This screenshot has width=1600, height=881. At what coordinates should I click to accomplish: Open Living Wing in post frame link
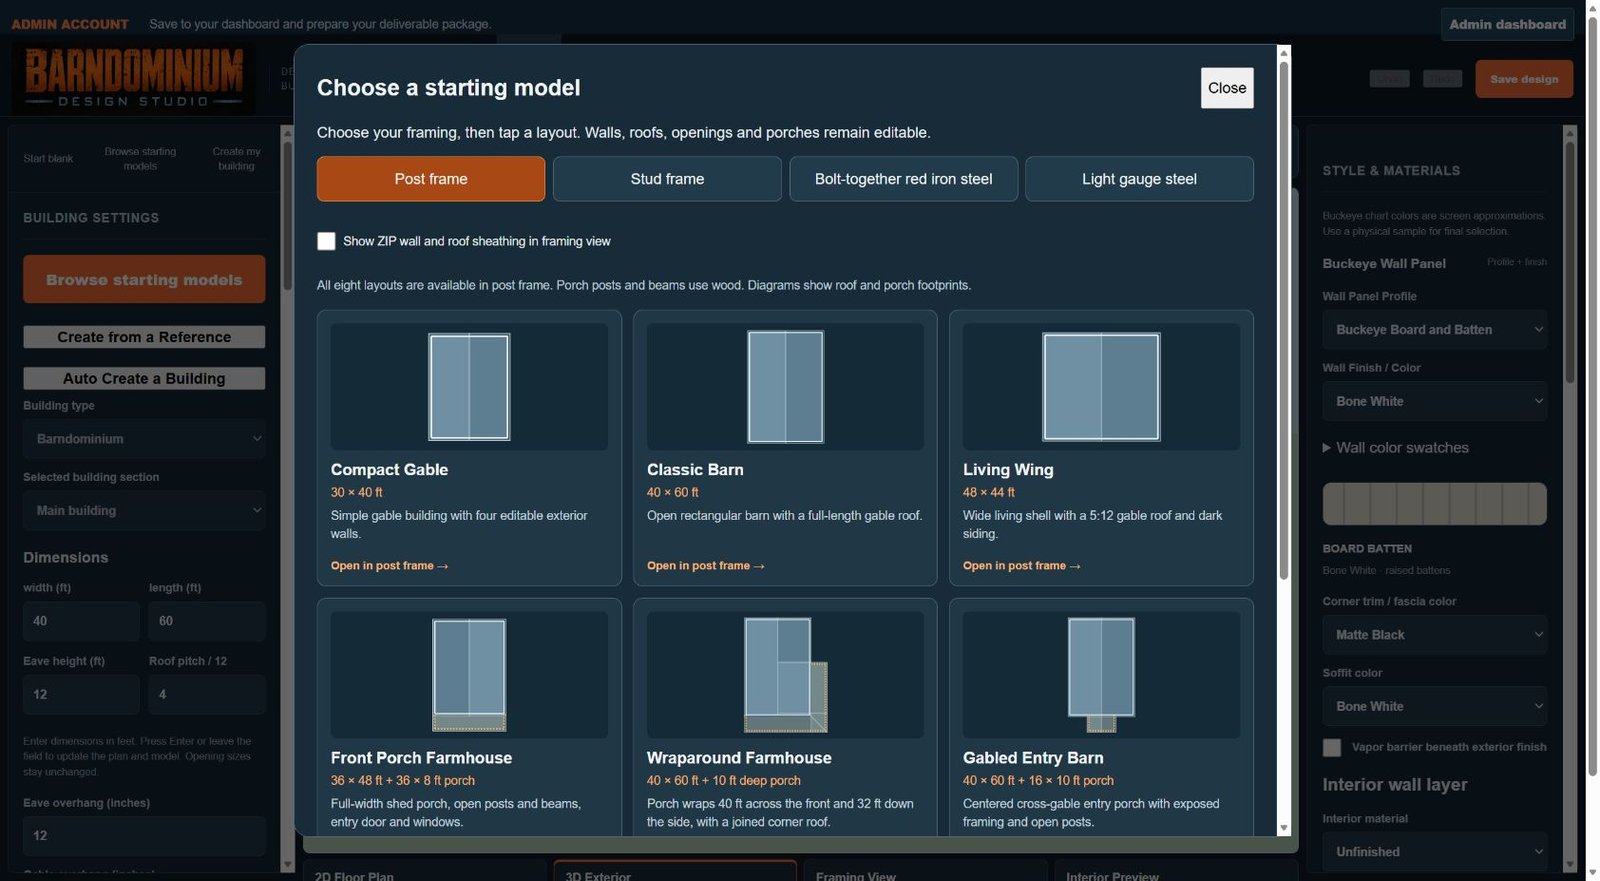1022,566
